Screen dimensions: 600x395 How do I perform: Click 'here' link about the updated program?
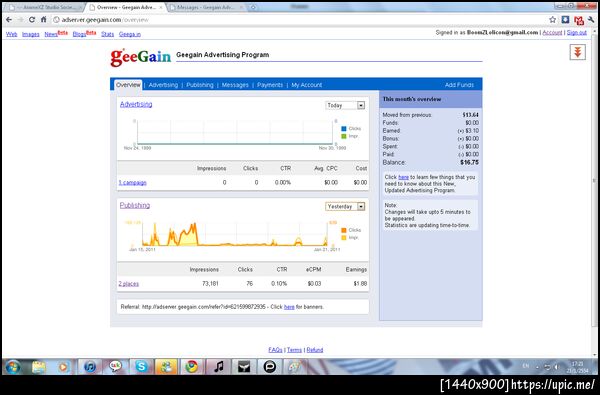click(x=403, y=177)
